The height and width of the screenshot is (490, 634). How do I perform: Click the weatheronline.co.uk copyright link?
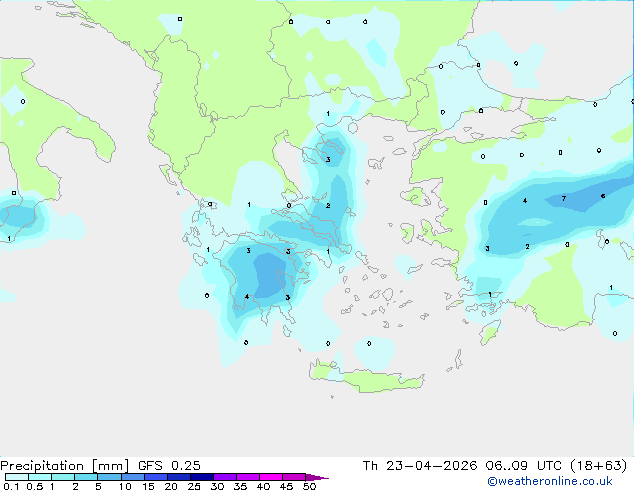tap(549, 481)
